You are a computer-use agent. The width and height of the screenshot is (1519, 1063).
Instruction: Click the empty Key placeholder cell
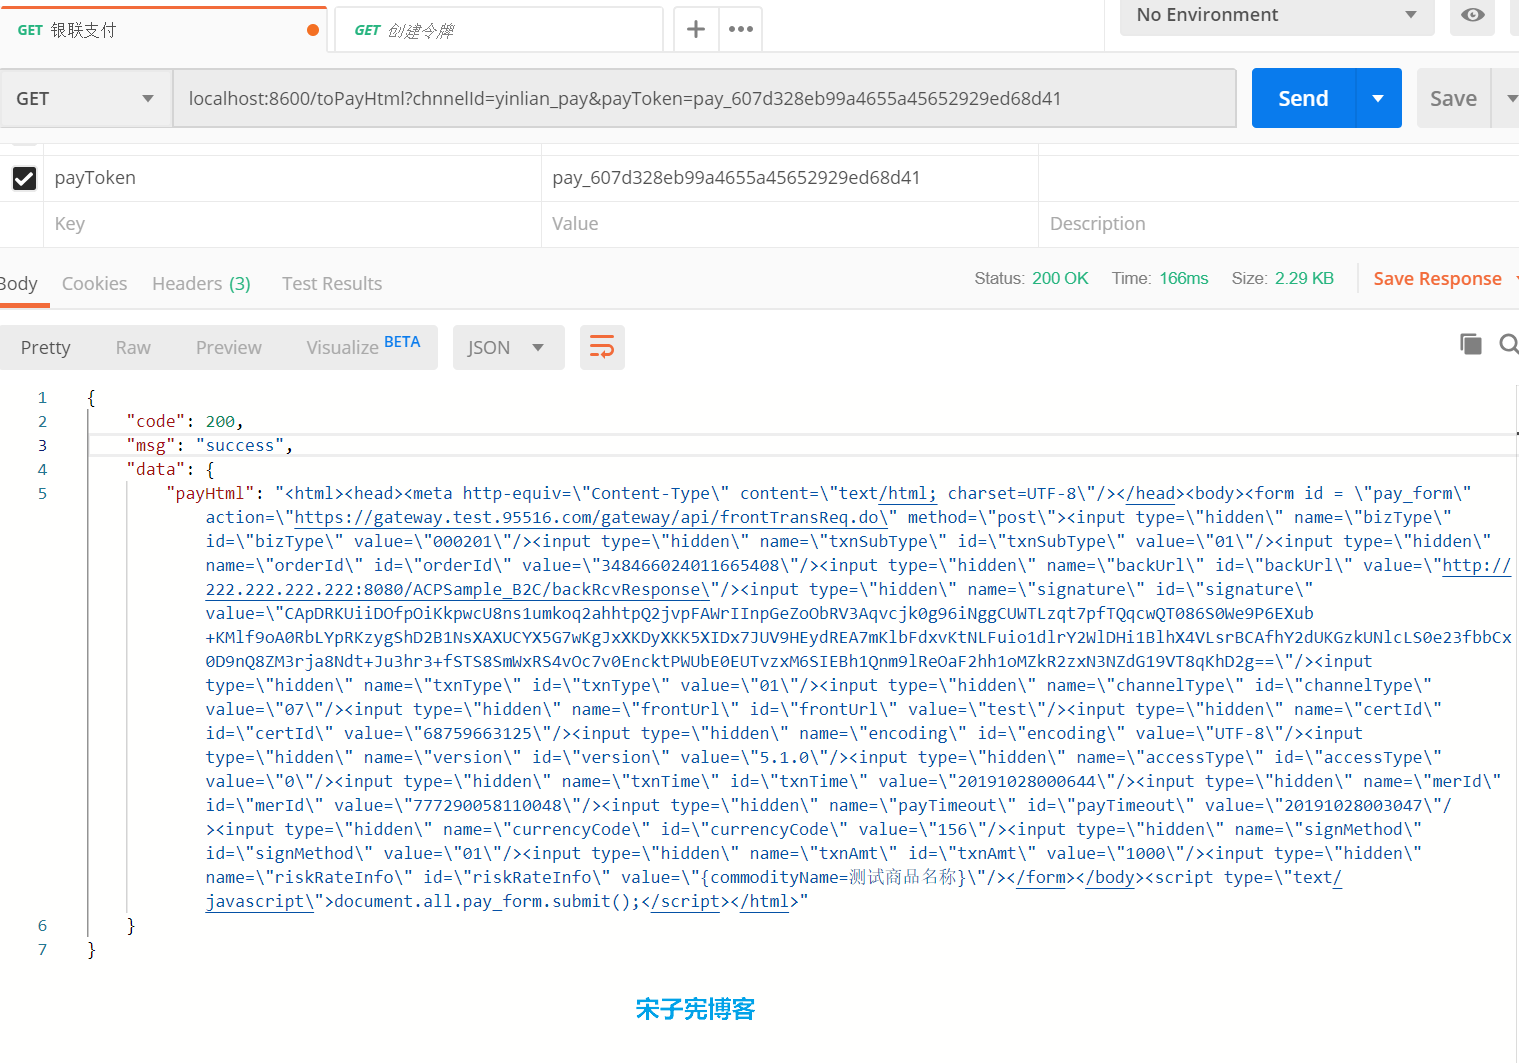tap(292, 224)
